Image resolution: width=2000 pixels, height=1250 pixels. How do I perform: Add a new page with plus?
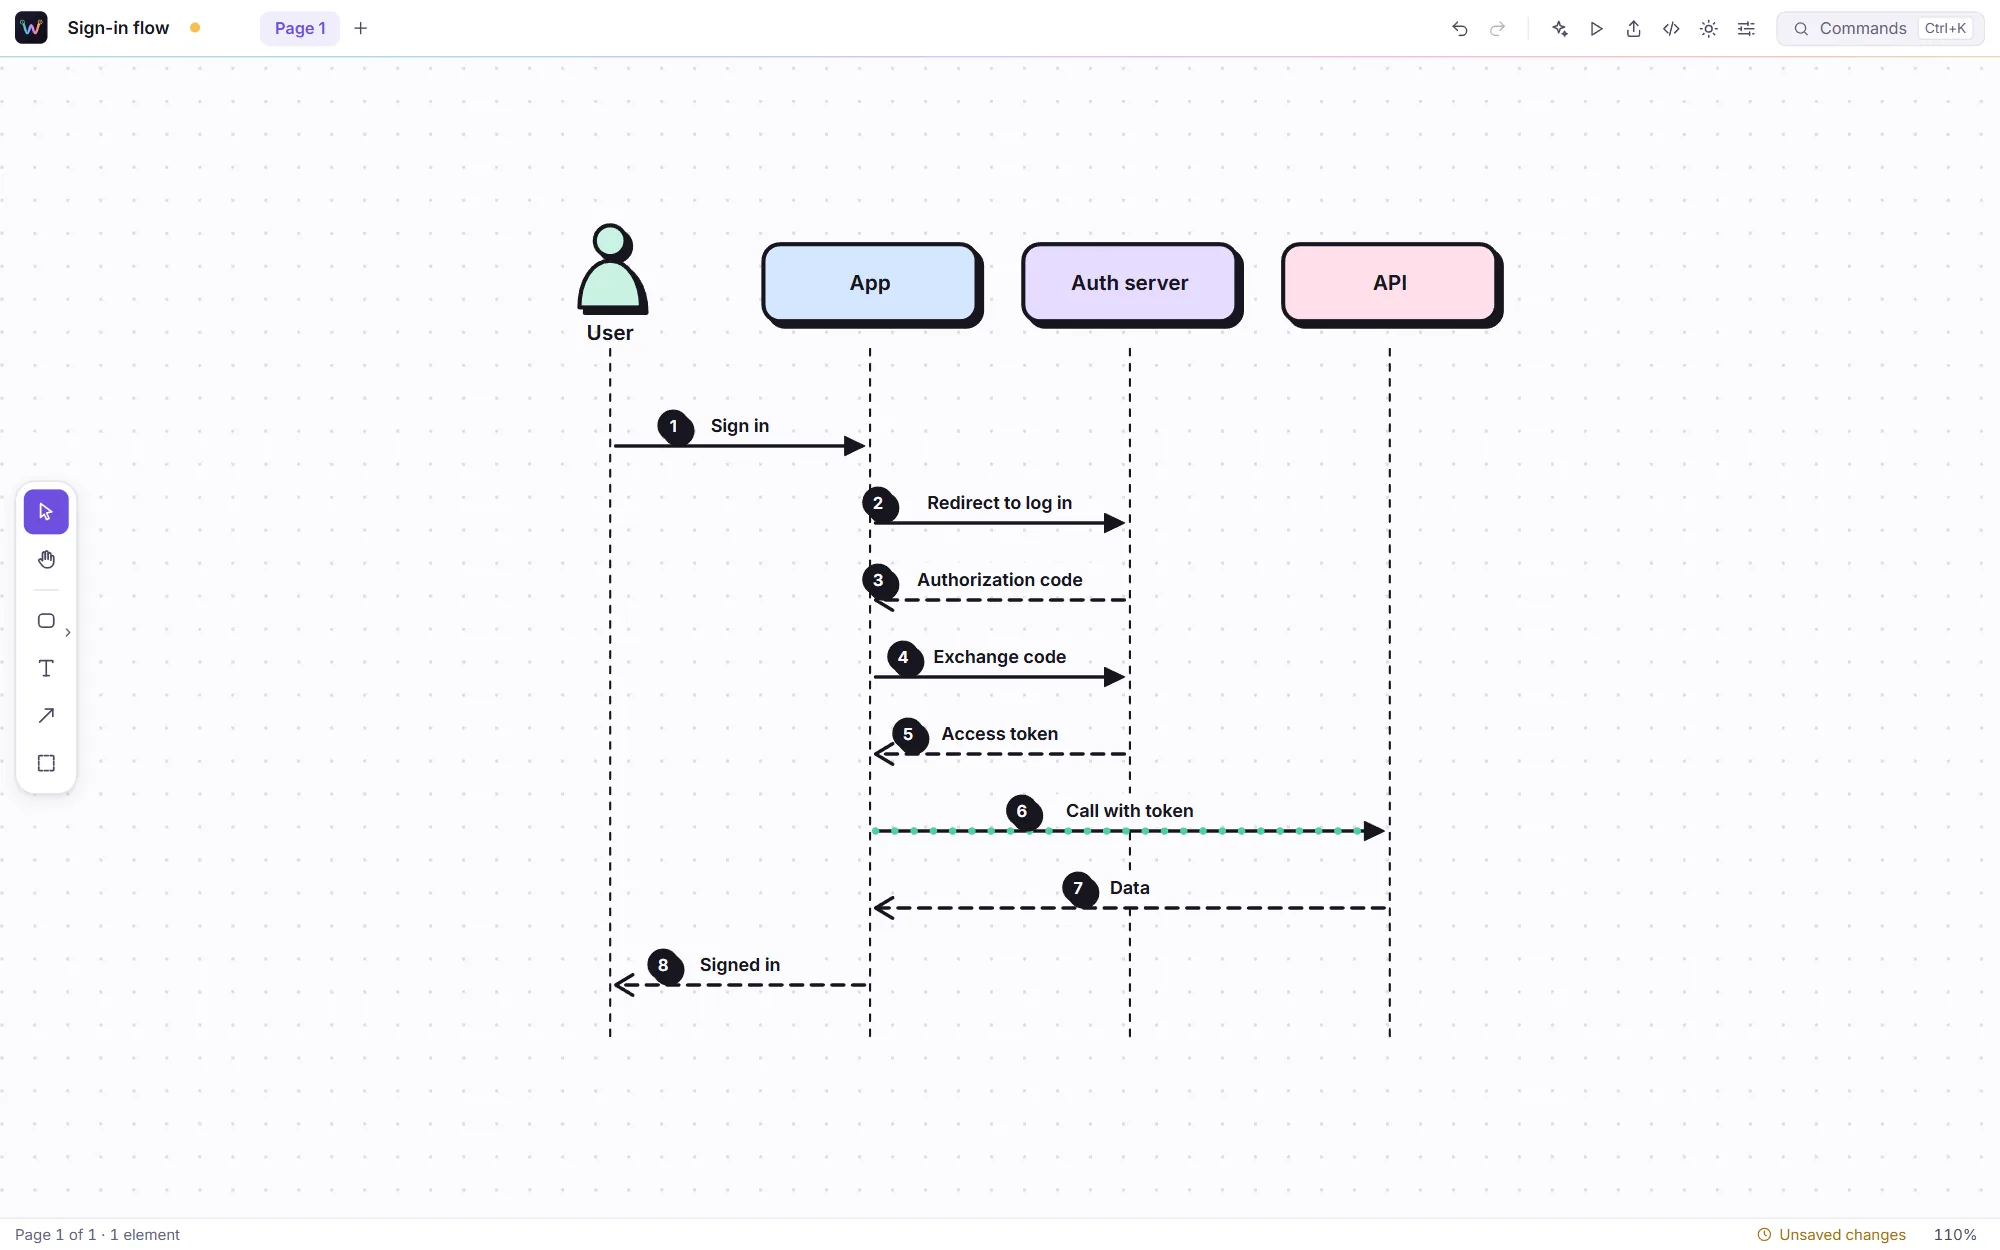click(361, 29)
